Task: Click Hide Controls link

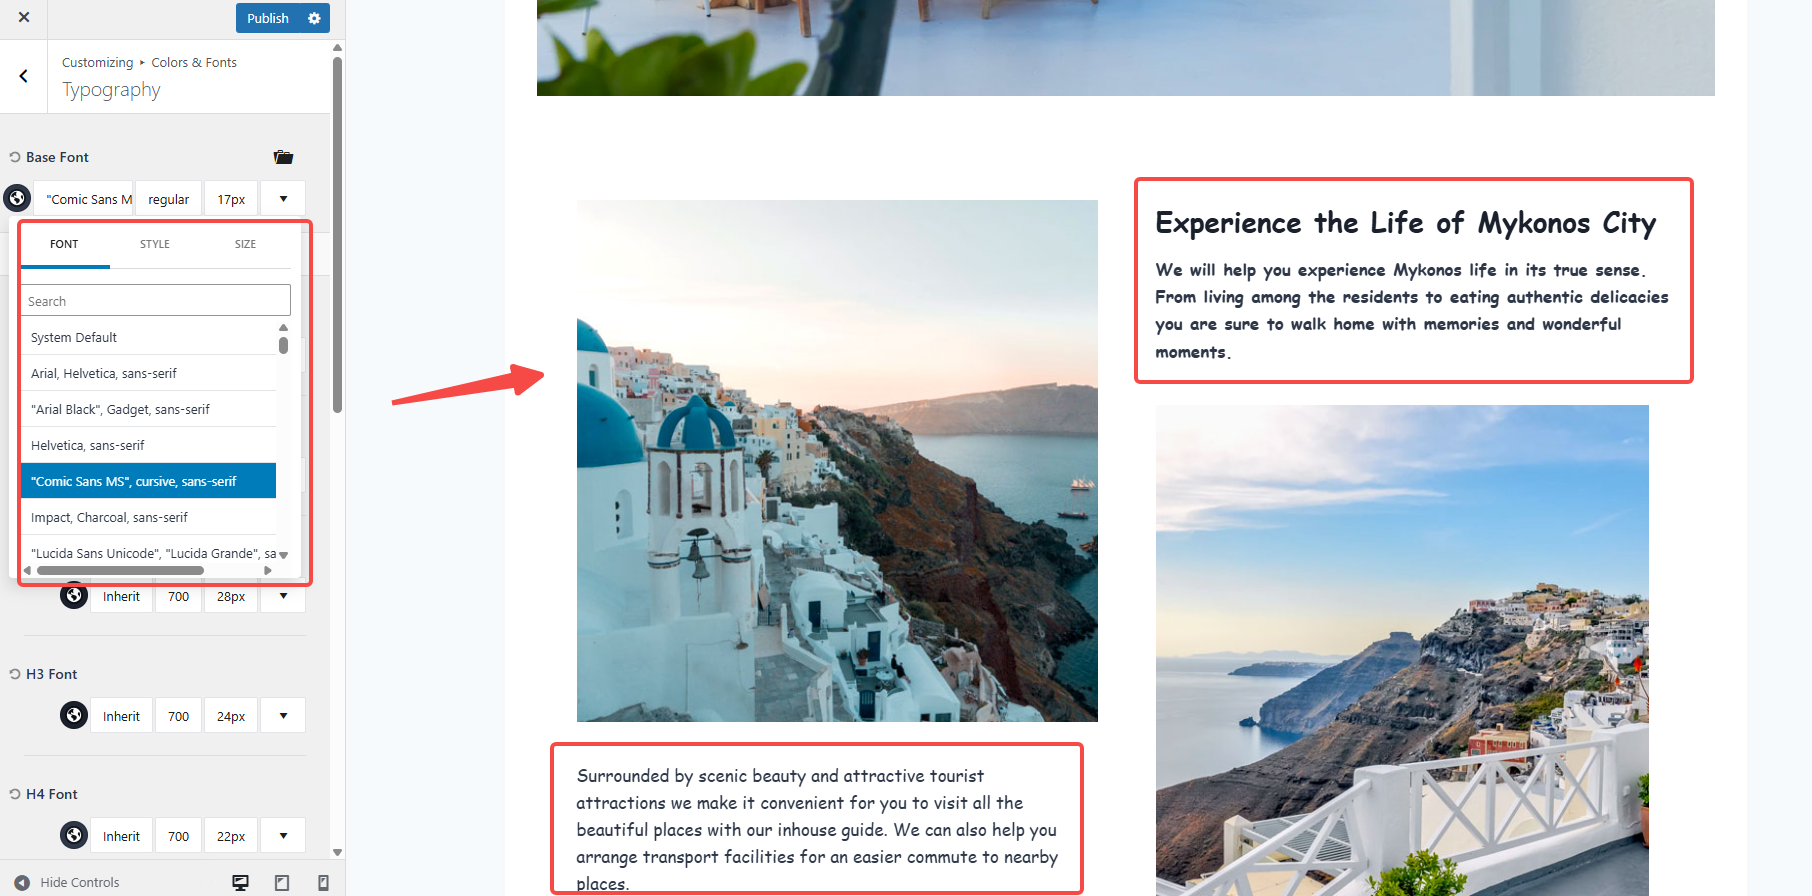Action: click(x=80, y=882)
